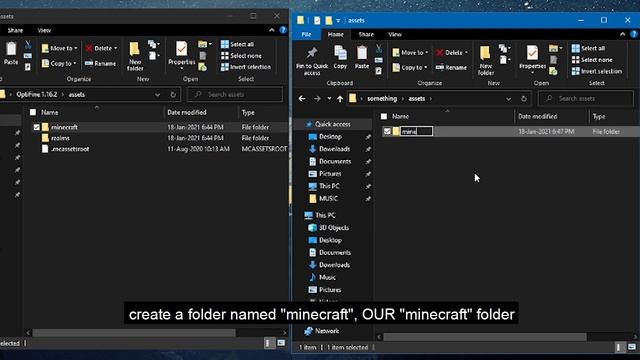This screenshot has height=360, width=640.
Task: Refresh the right window address bar
Action: tap(524, 99)
